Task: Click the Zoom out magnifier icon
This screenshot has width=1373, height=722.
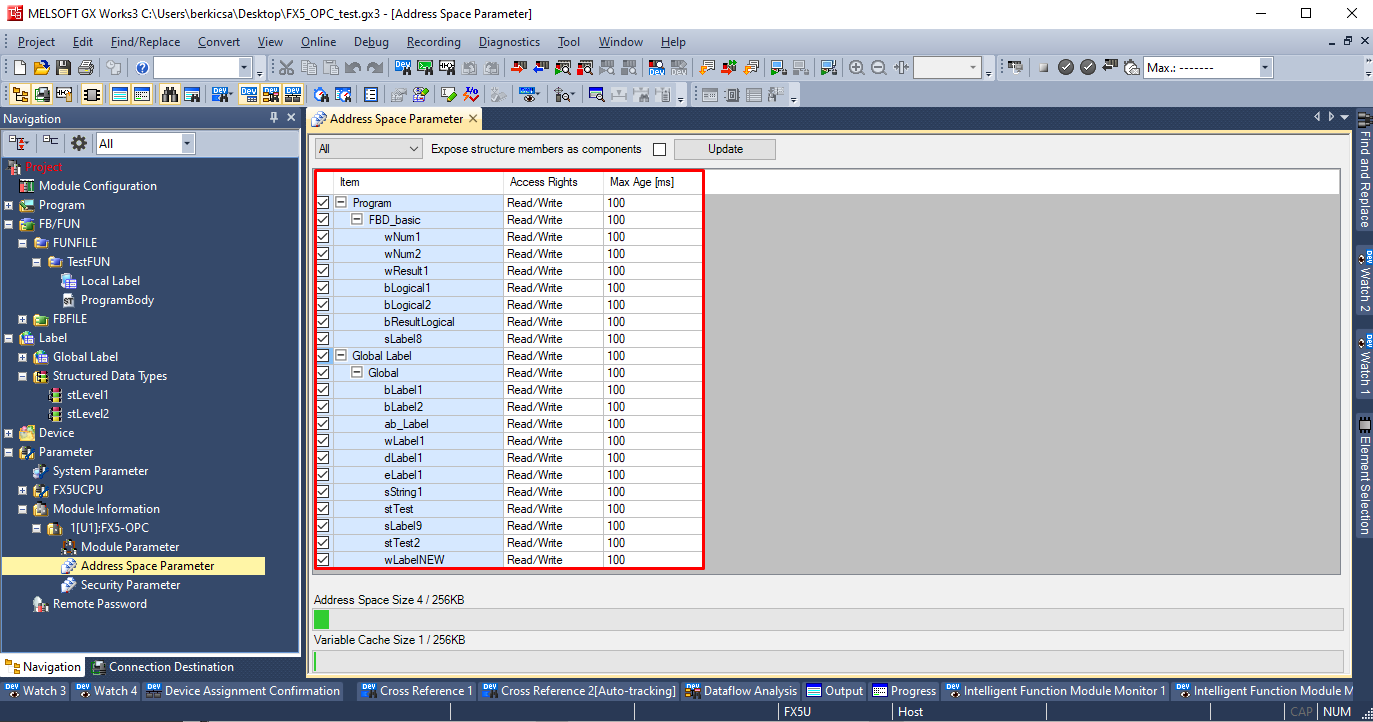Action: pyautogui.click(x=879, y=67)
